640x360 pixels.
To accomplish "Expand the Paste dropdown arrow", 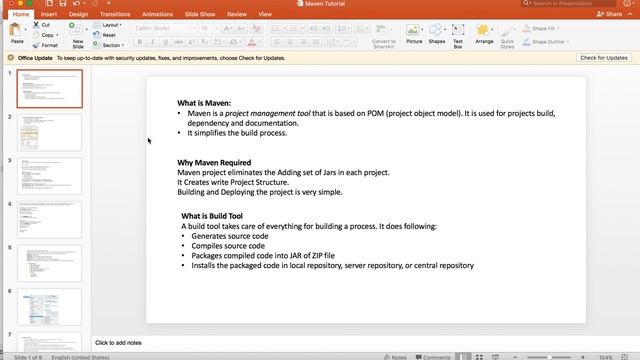I will 25,29.
